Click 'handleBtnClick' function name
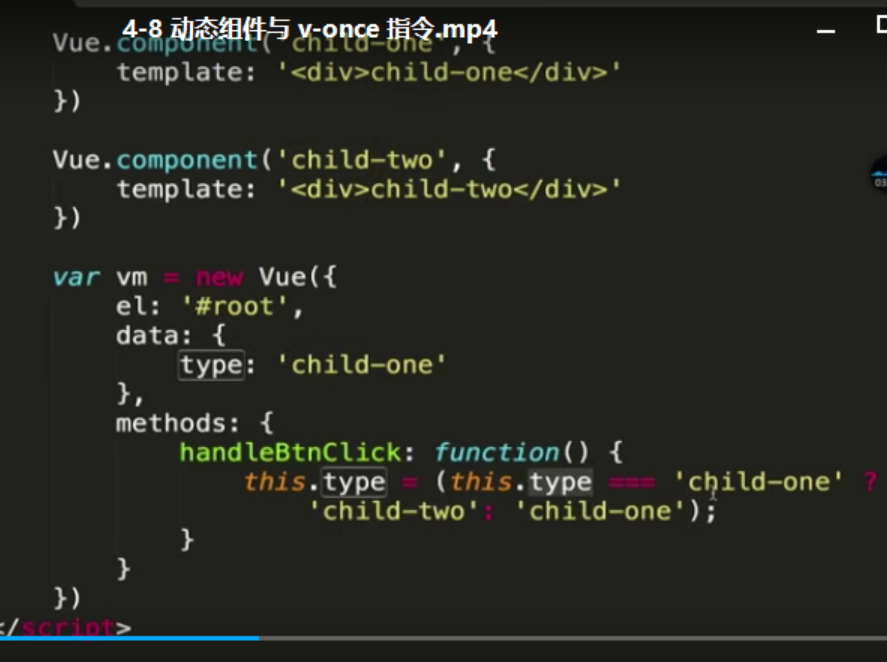The height and width of the screenshot is (662, 887). tap(290, 453)
